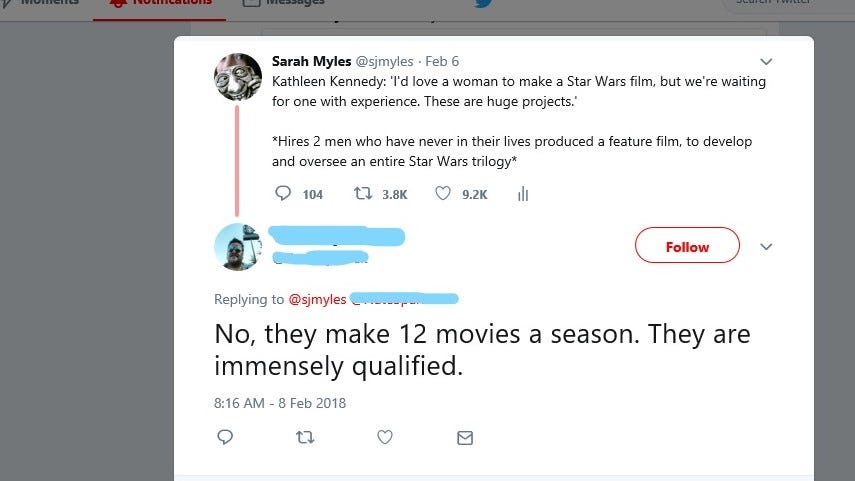Retweet Sarah Myles' tweet with 3.8K retweets

363,194
